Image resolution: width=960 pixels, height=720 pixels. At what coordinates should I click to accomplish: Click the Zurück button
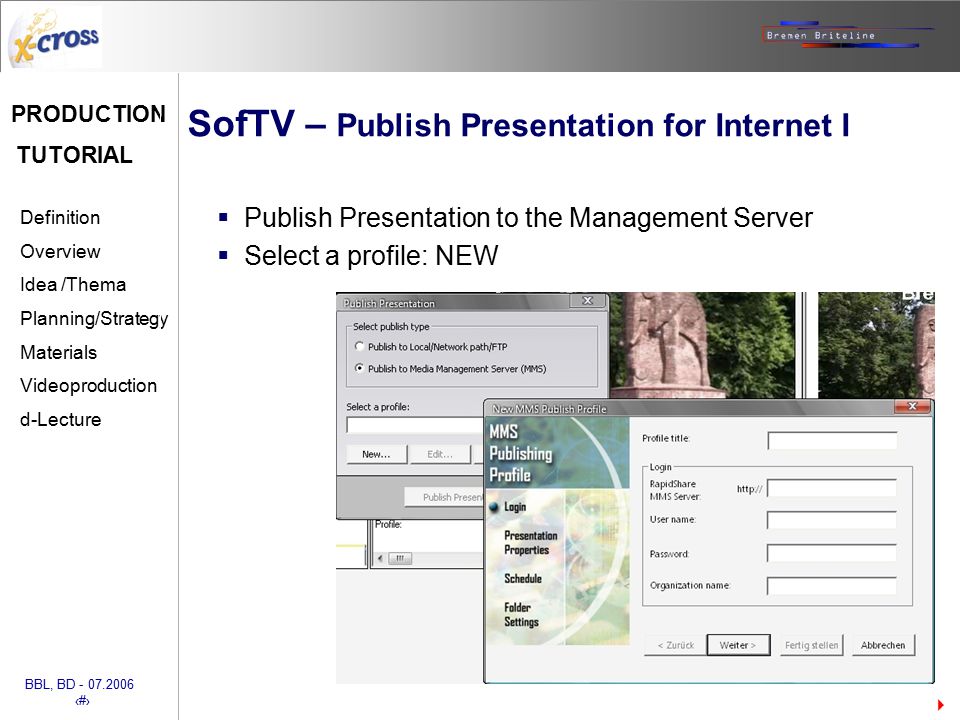(675, 645)
